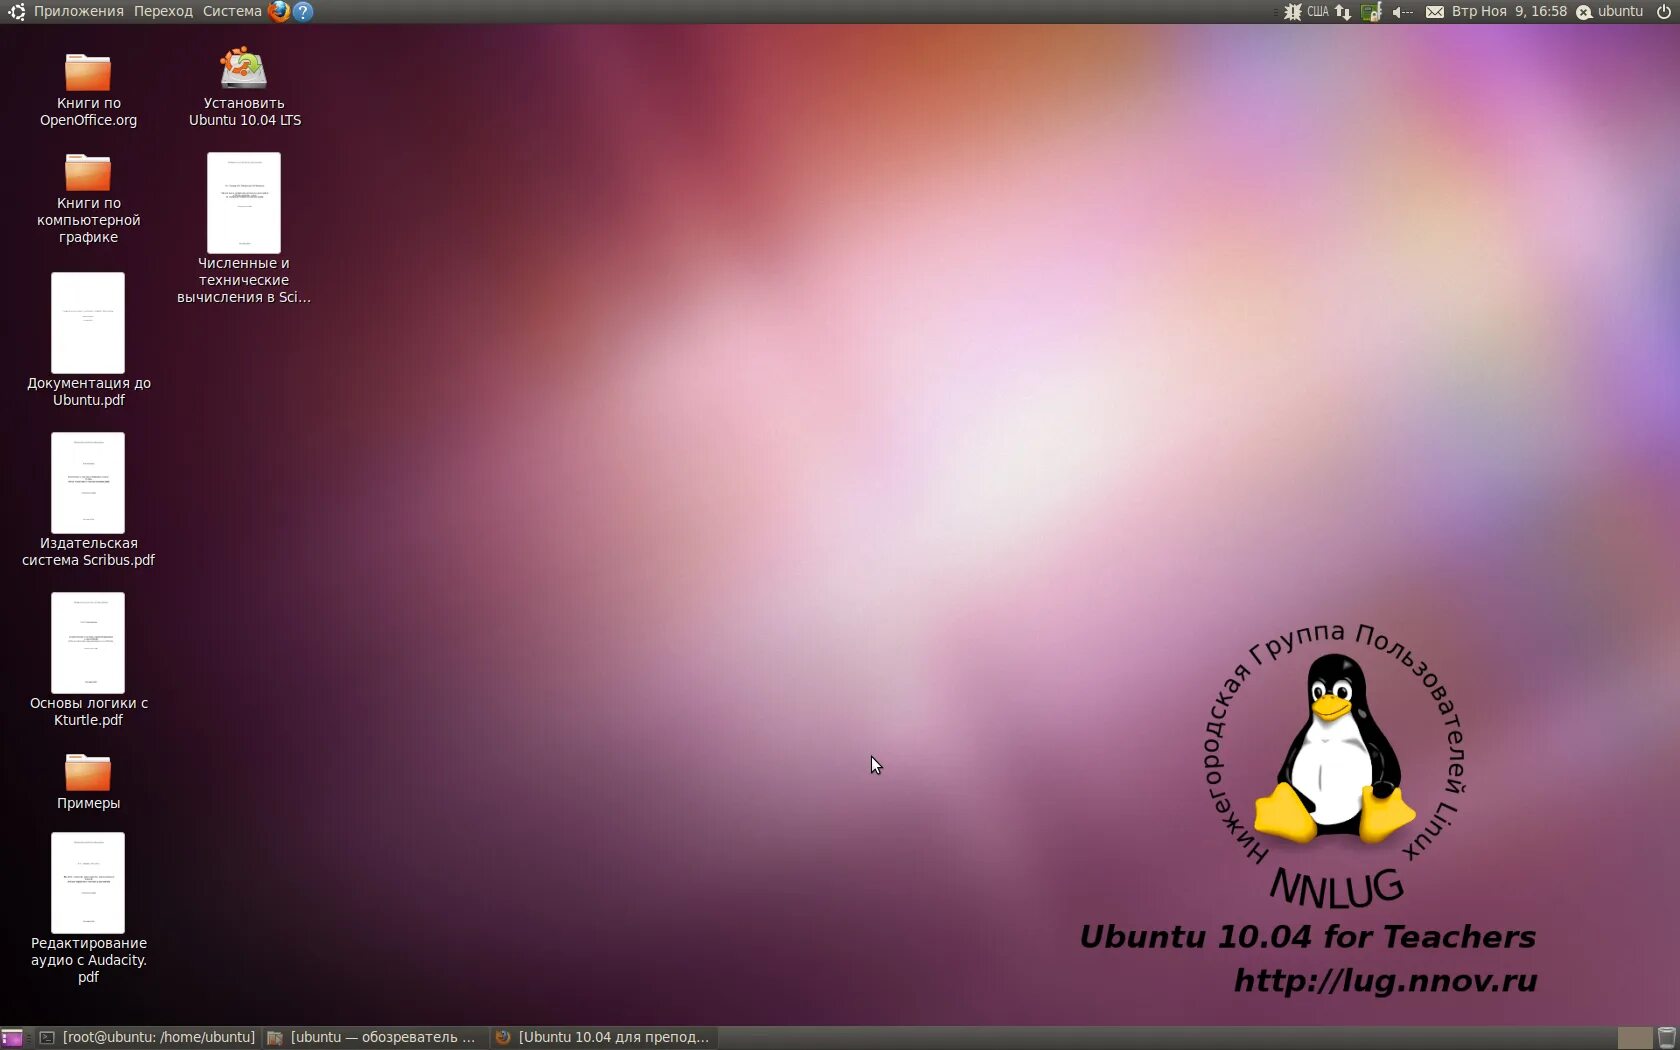Screen dimensions: 1680x1050
Task: Open the help question mark icon
Action: click(303, 11)
